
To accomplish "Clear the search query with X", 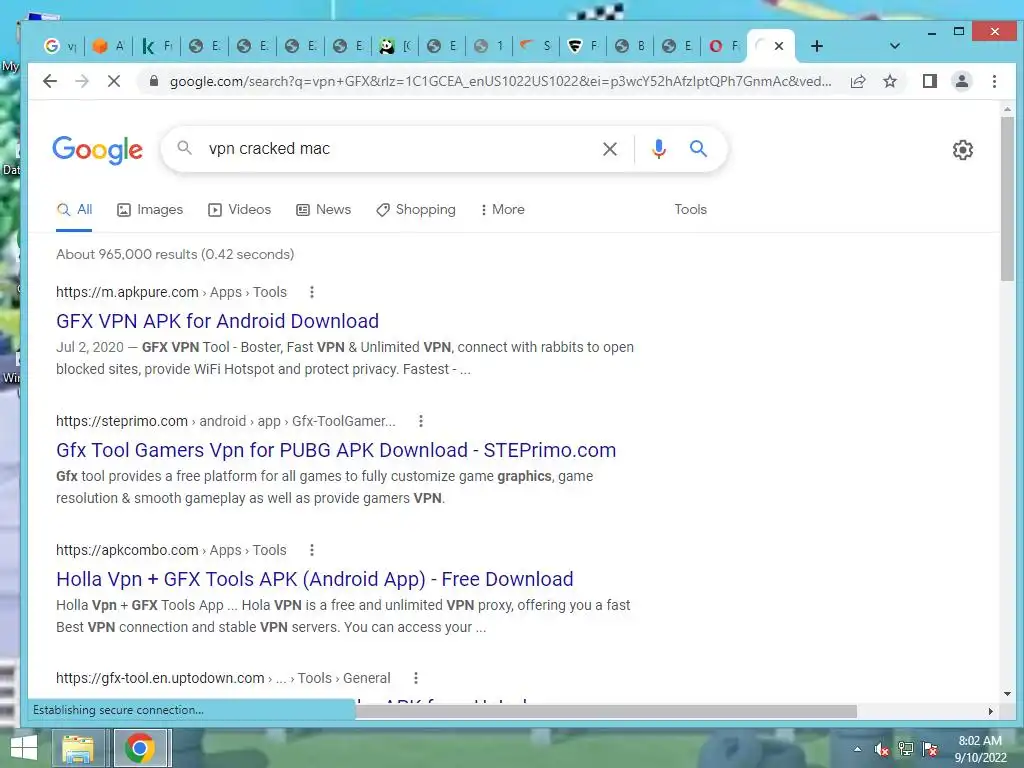I will click(x=610, y=149).
